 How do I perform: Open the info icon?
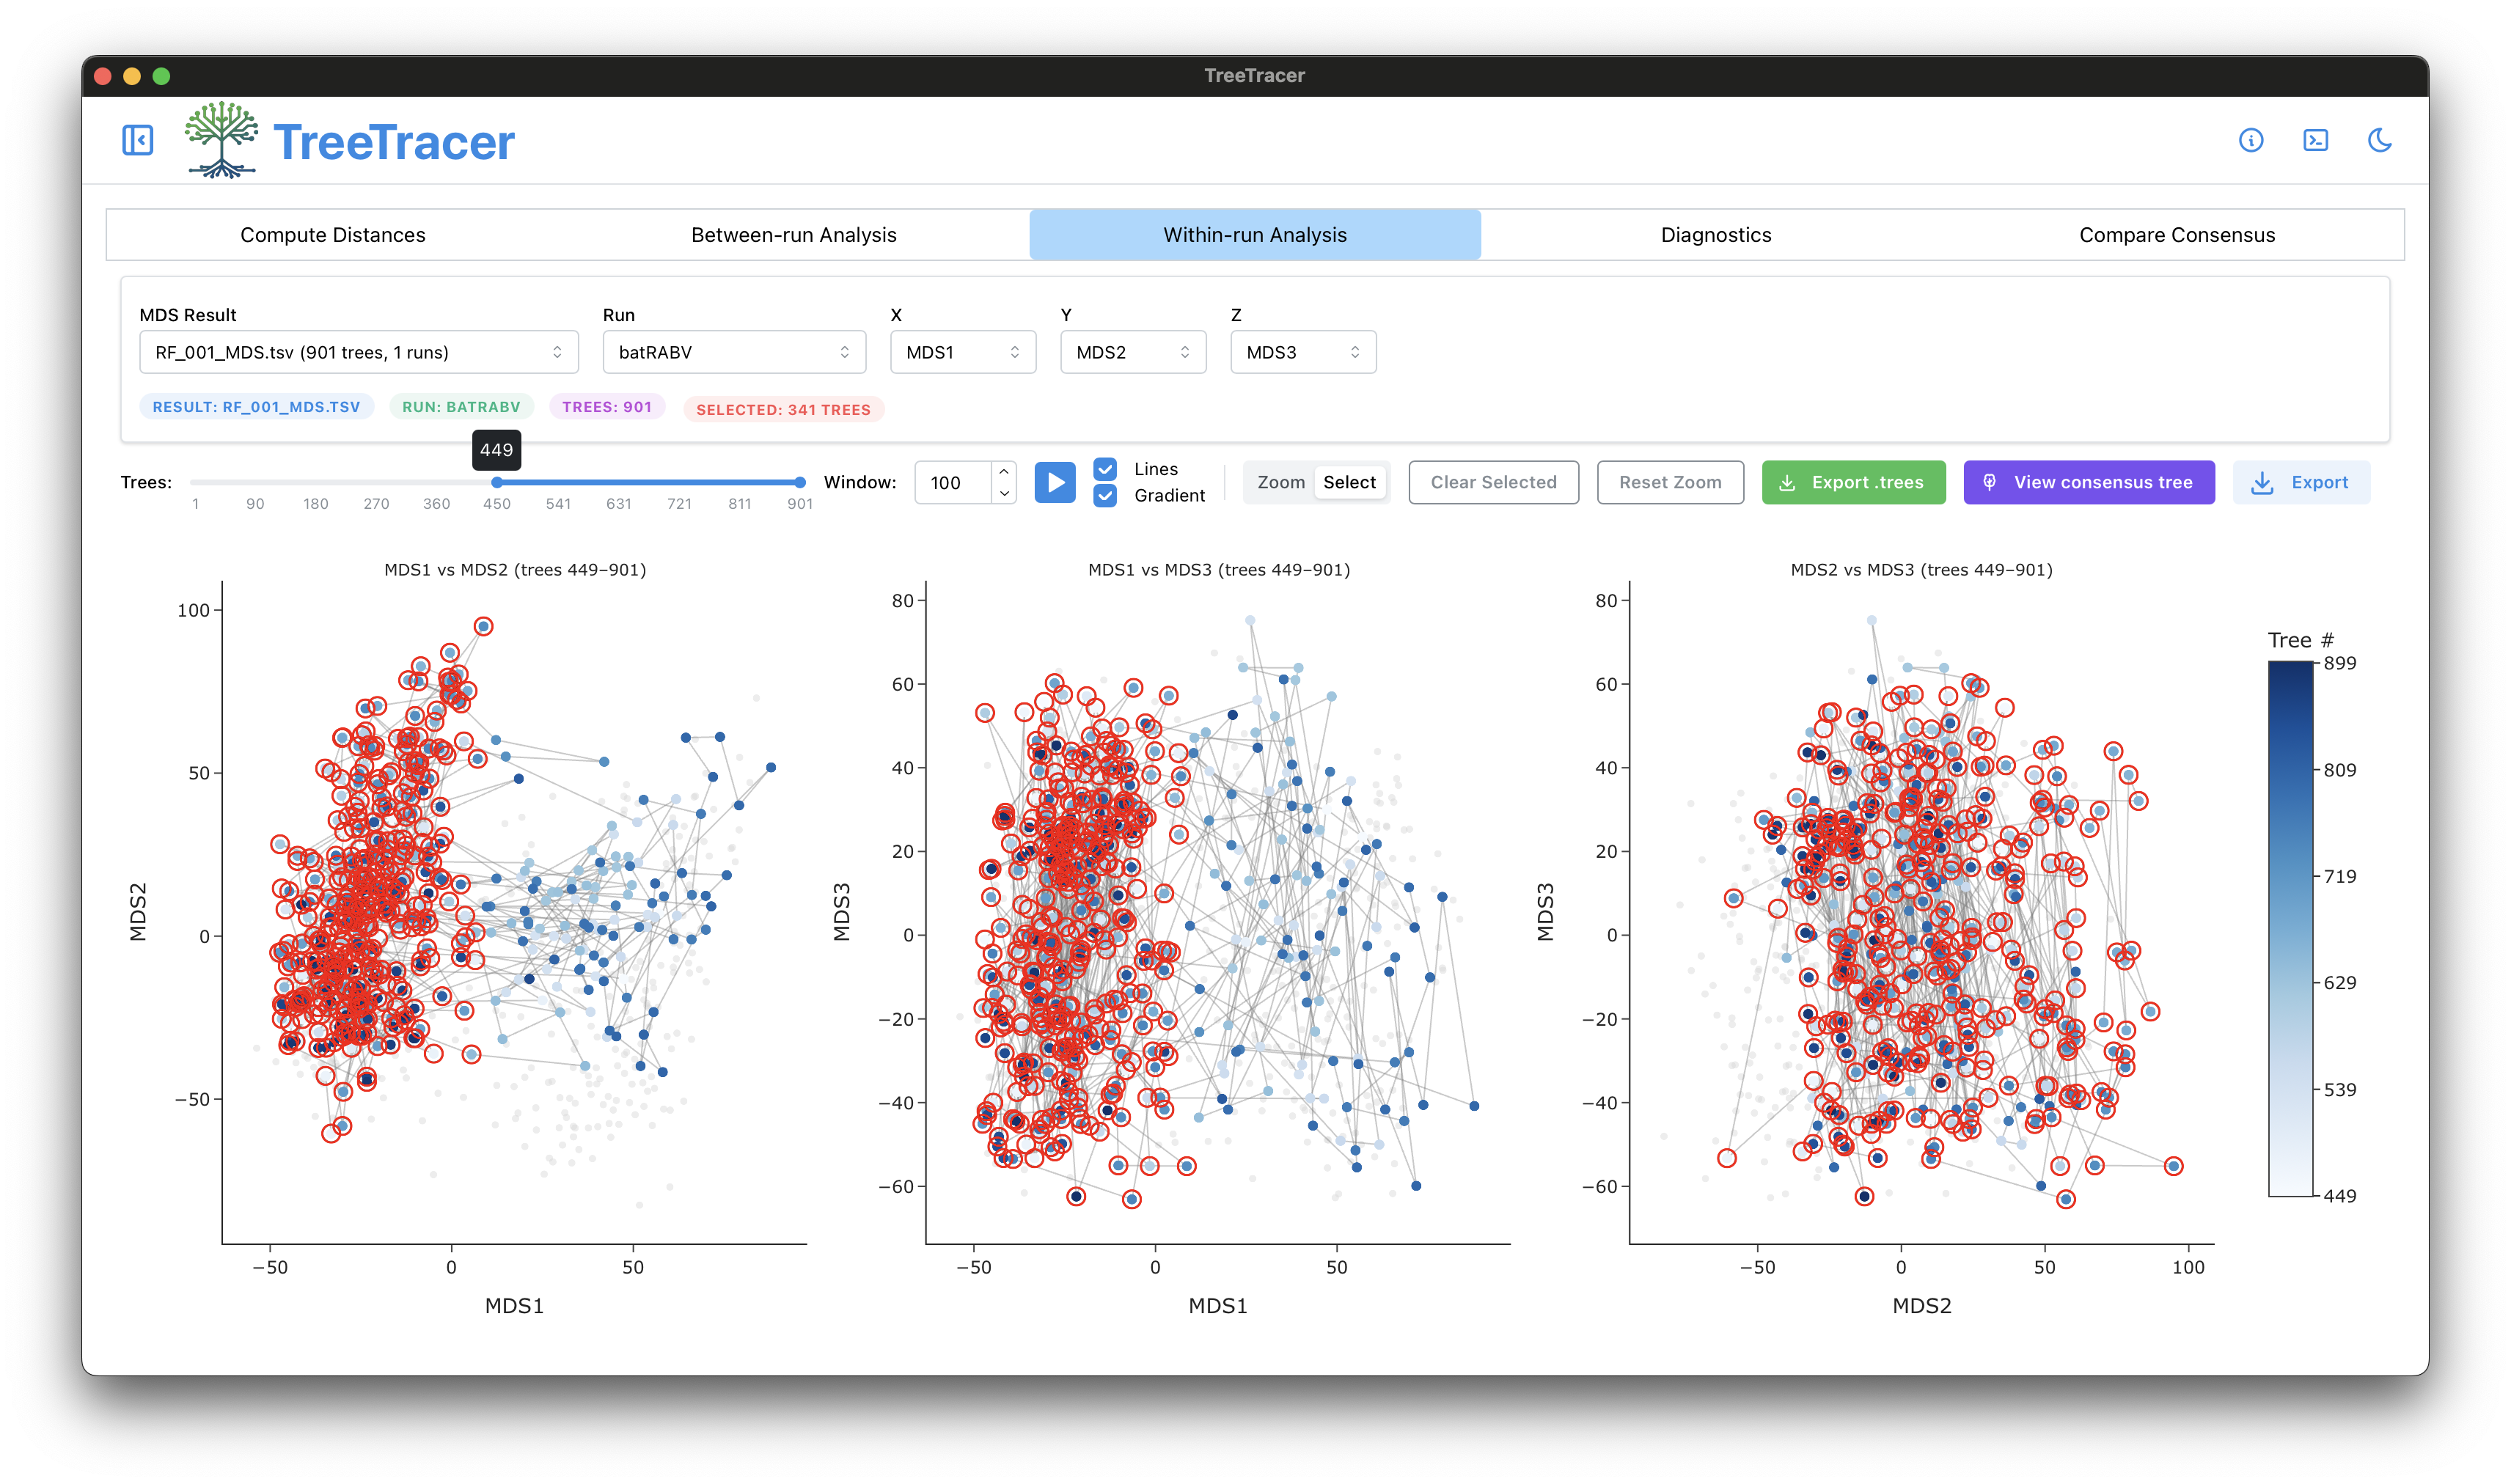pos(2250,140)
